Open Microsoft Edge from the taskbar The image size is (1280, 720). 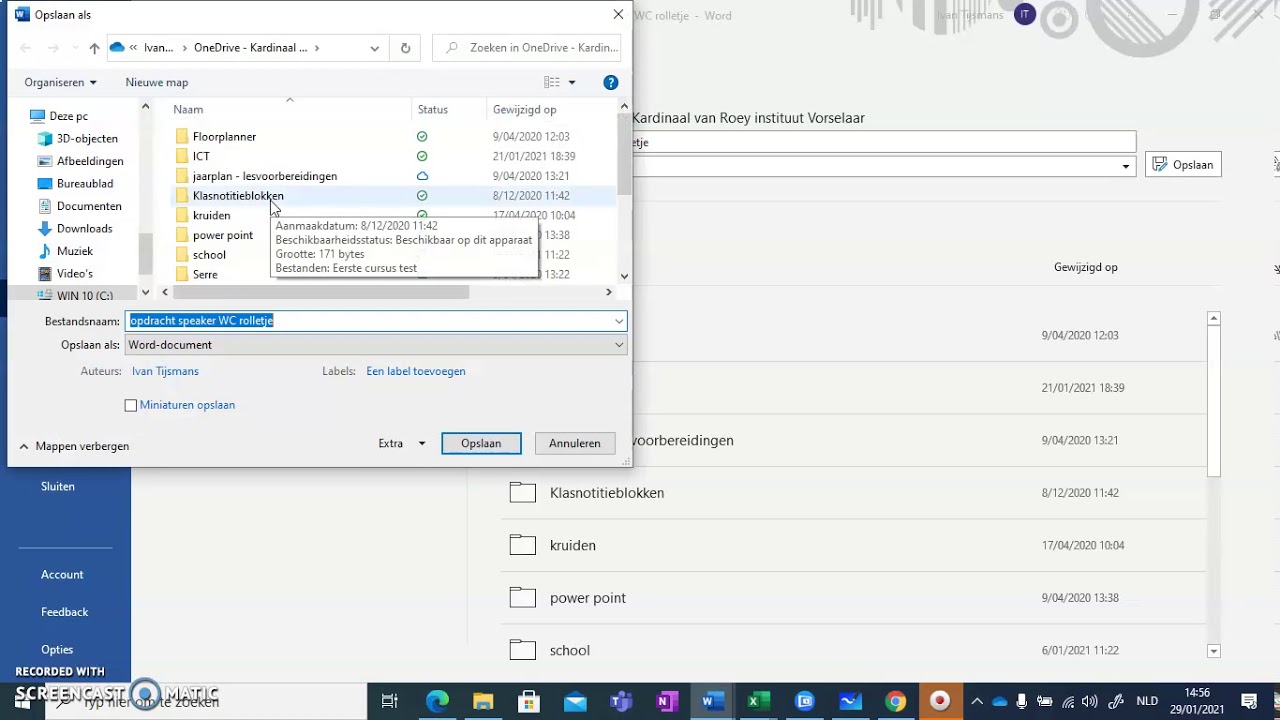pos(437,701)
